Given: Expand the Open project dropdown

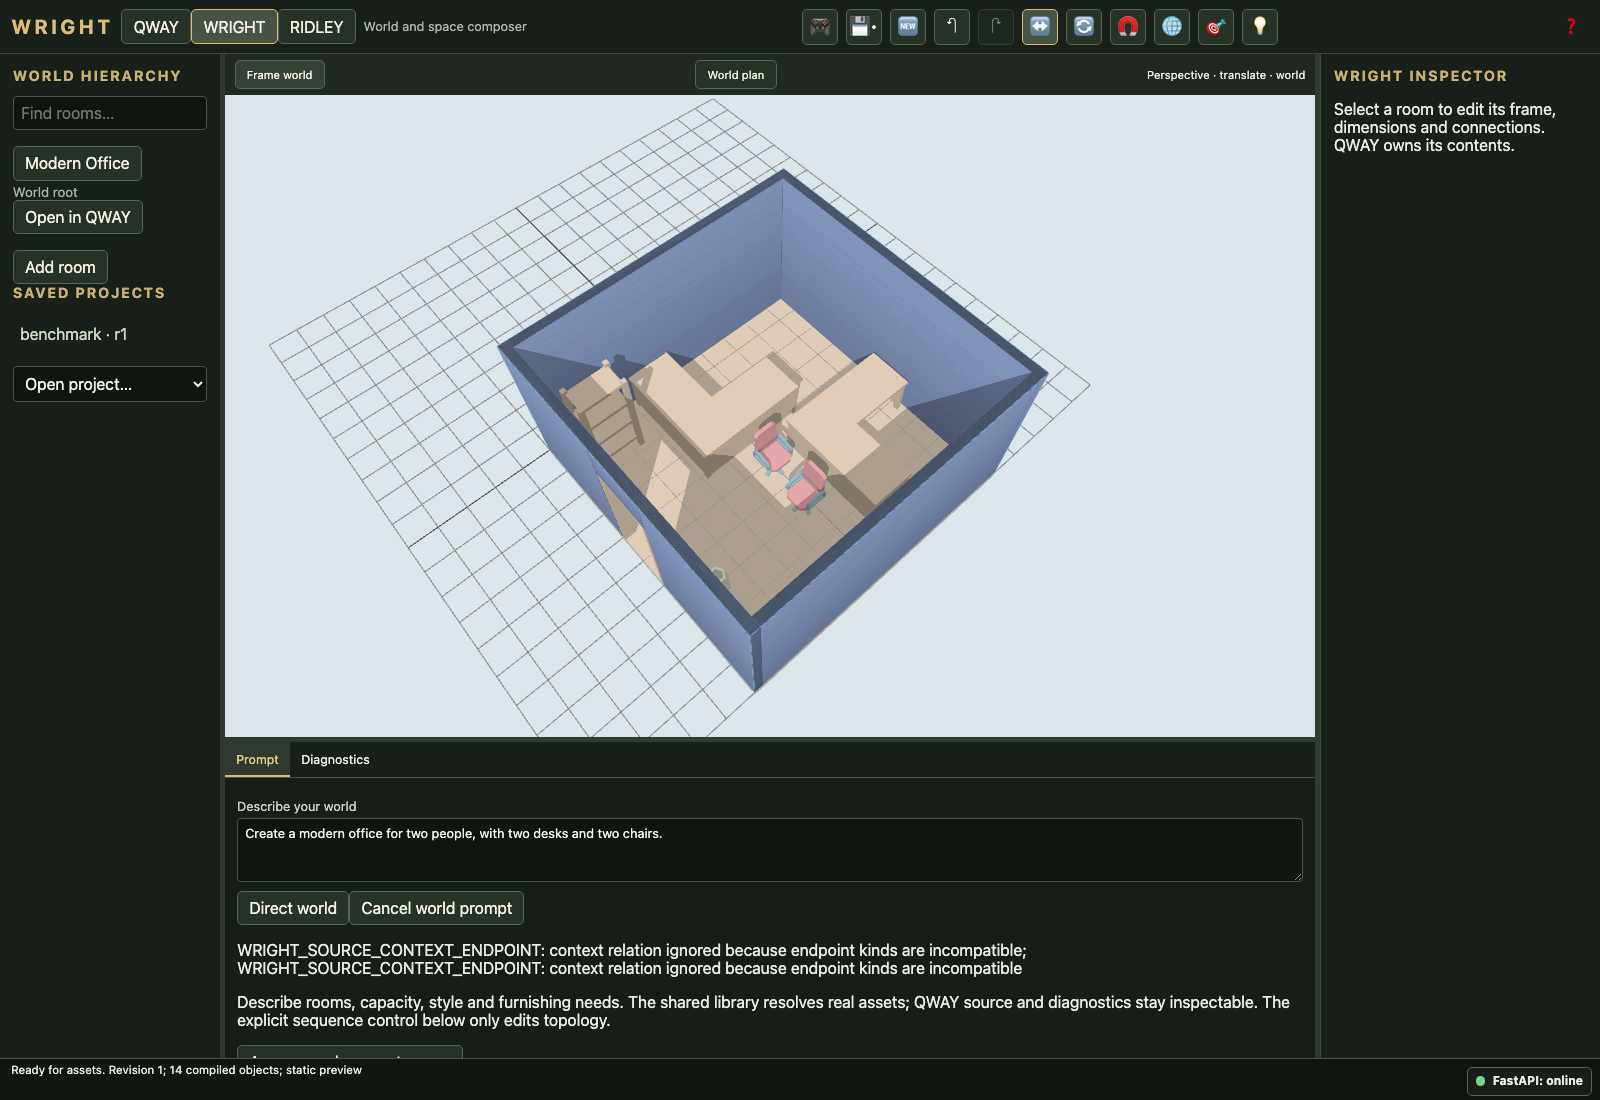Looking at the screenshot, I should click(x=110, y=384).
